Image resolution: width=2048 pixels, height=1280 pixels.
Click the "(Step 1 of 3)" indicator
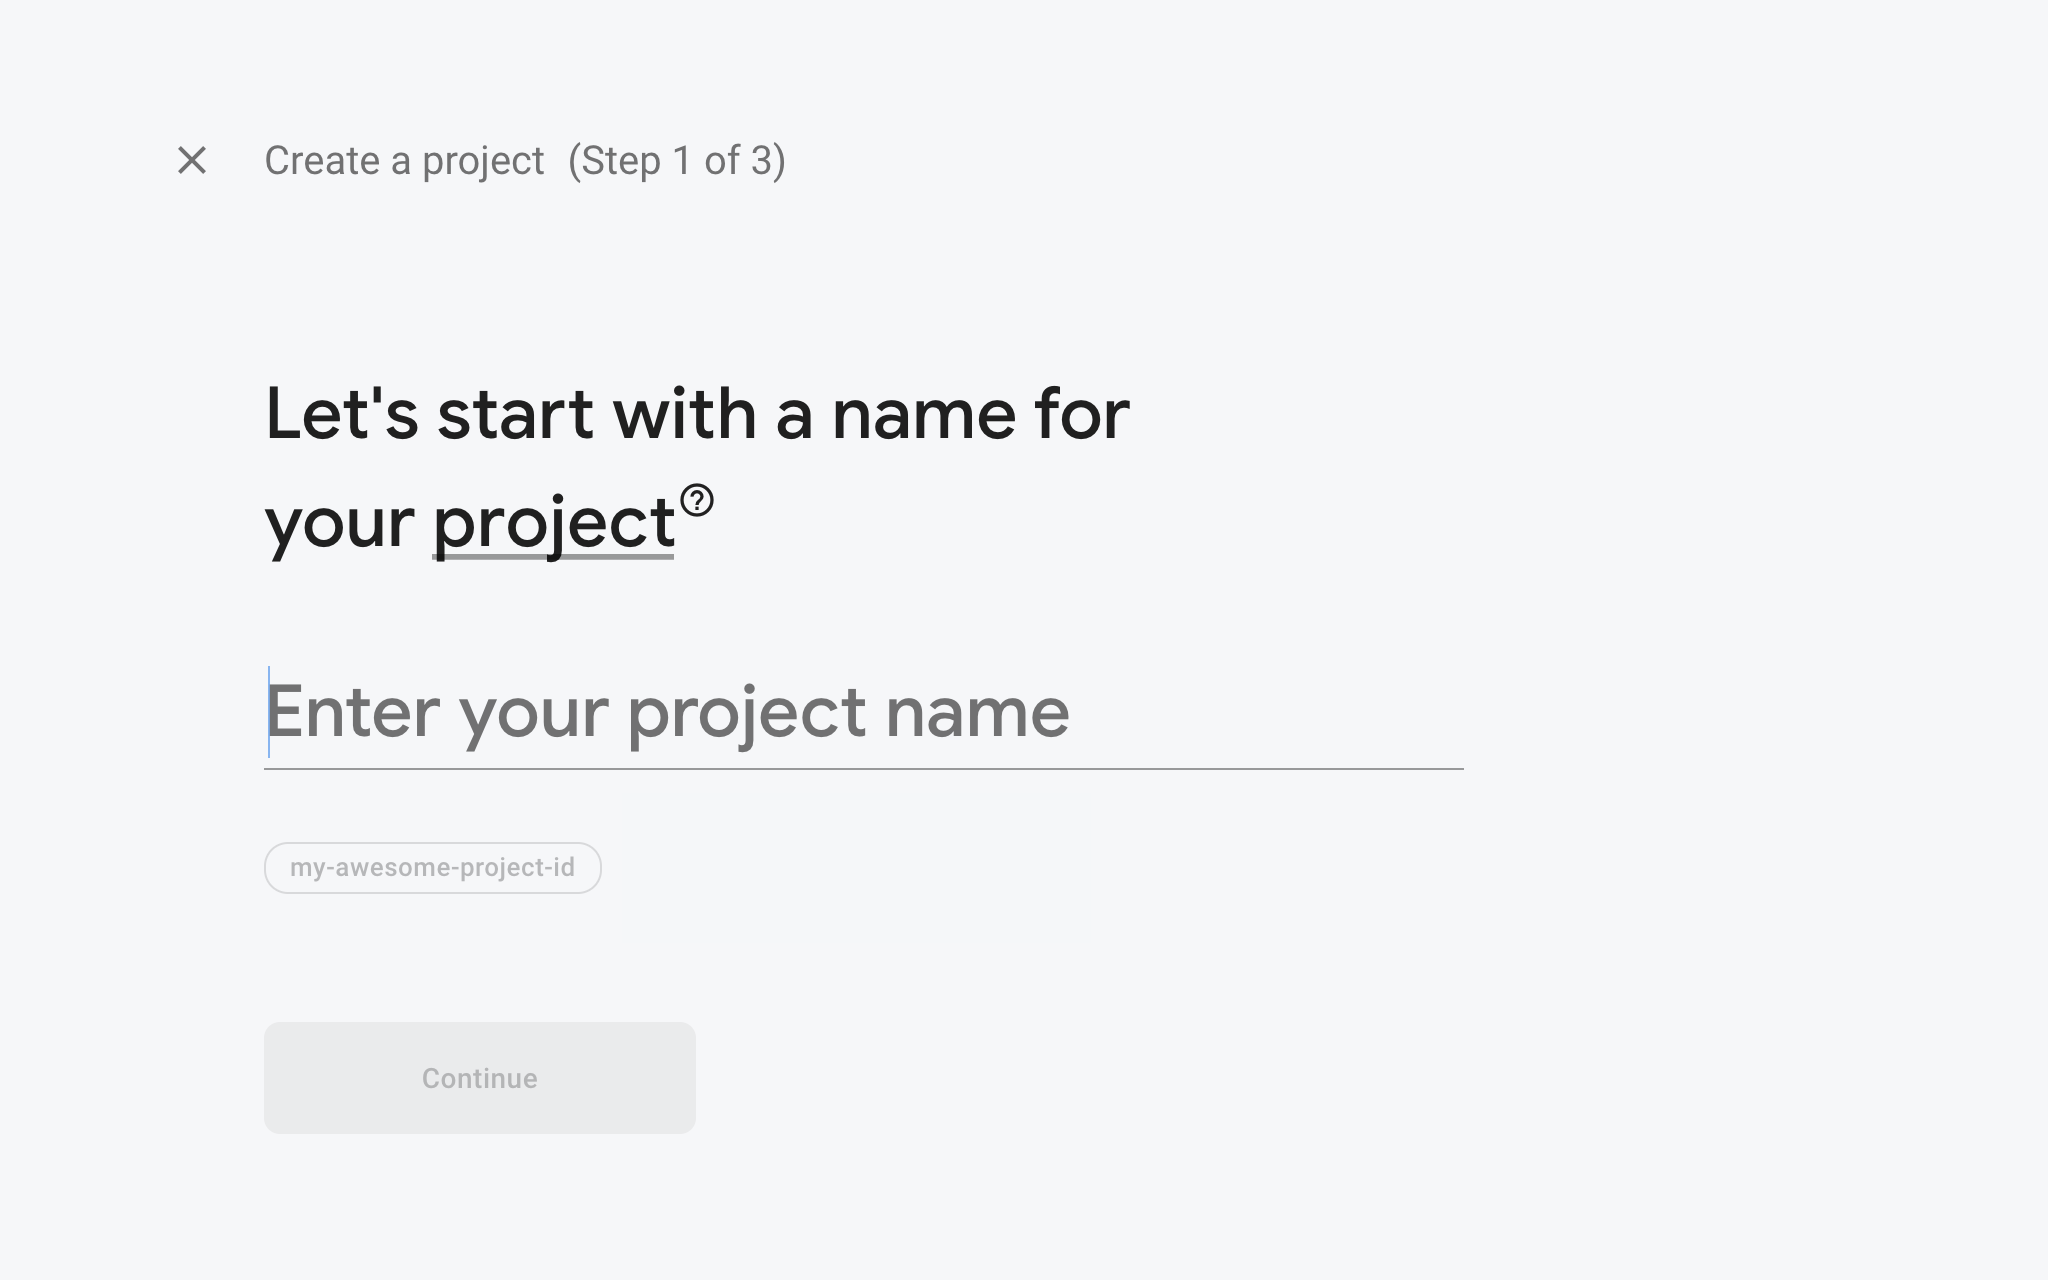677,161
